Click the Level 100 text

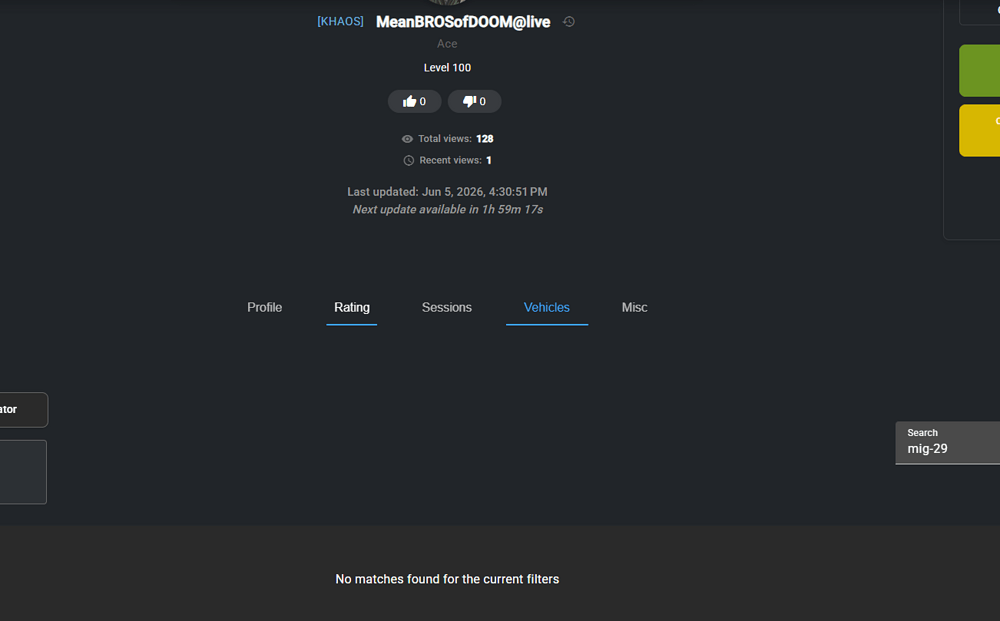[447, 68]
